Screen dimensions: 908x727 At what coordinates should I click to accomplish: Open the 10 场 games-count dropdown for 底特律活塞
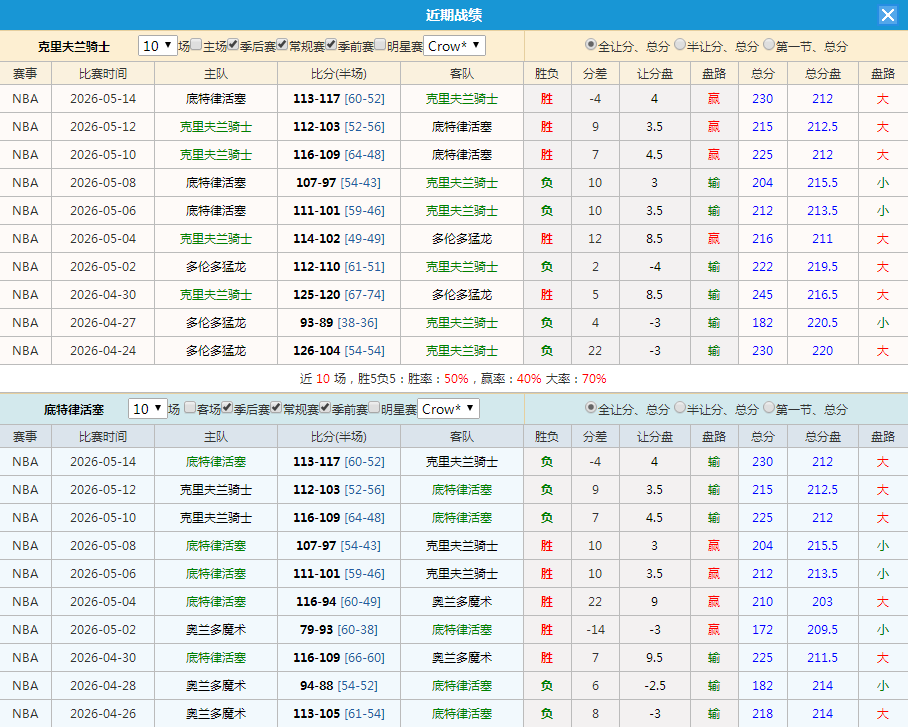point(148,409)
